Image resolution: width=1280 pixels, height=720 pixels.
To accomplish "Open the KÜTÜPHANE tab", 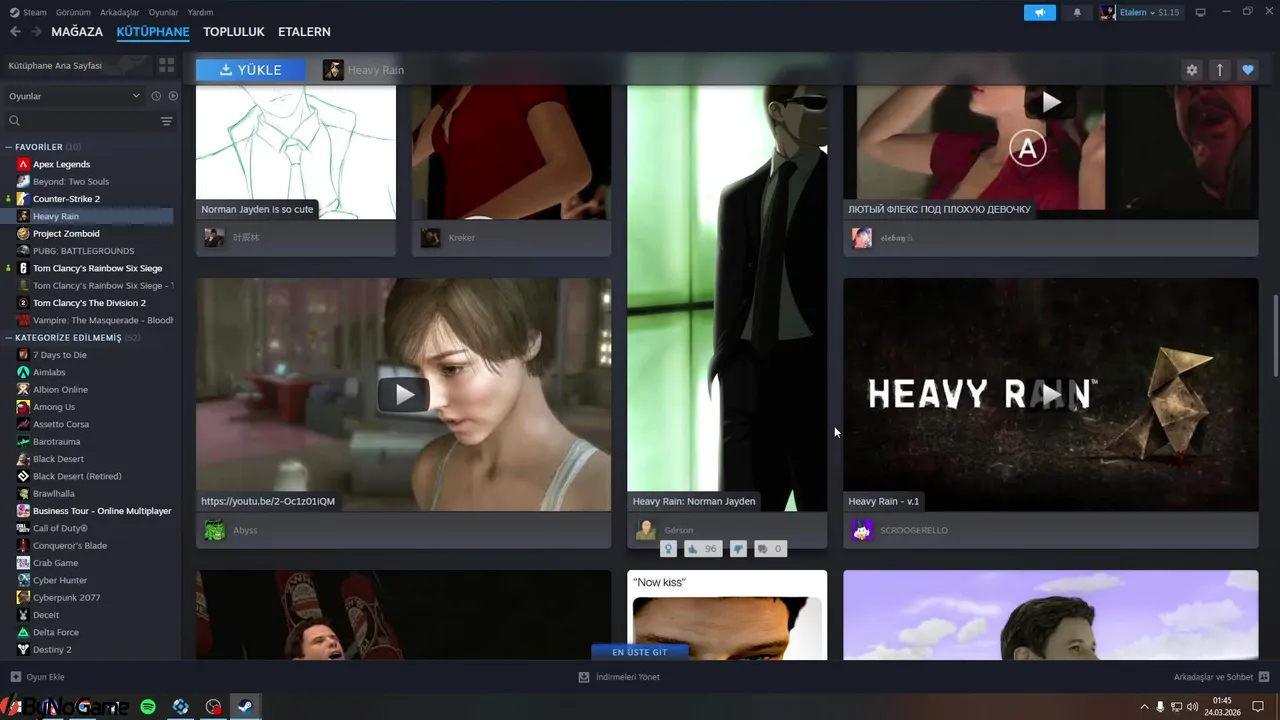I will pyautogui.click(x=153, y=32).
